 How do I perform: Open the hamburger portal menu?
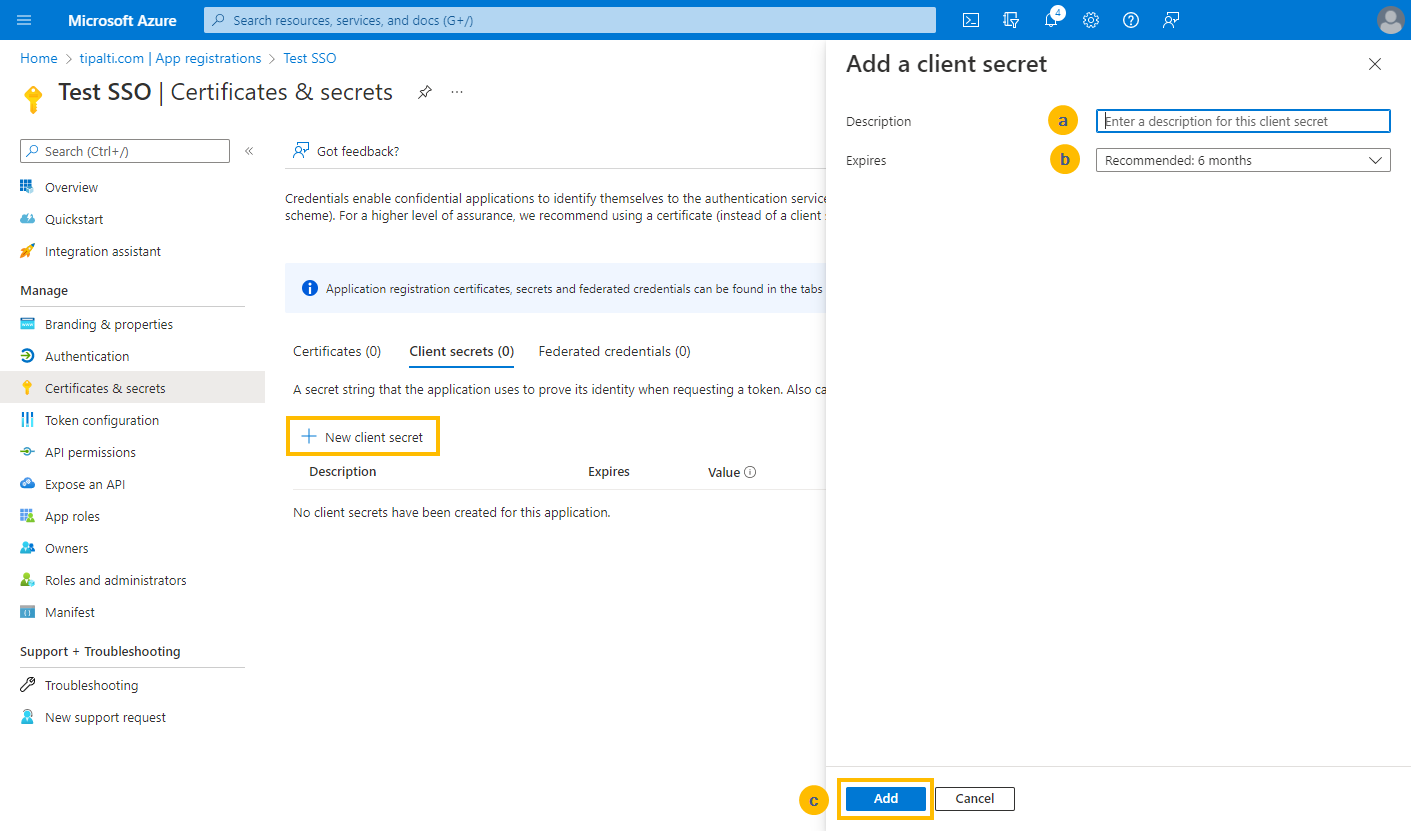pyautogui.click(x=24, y=20)
